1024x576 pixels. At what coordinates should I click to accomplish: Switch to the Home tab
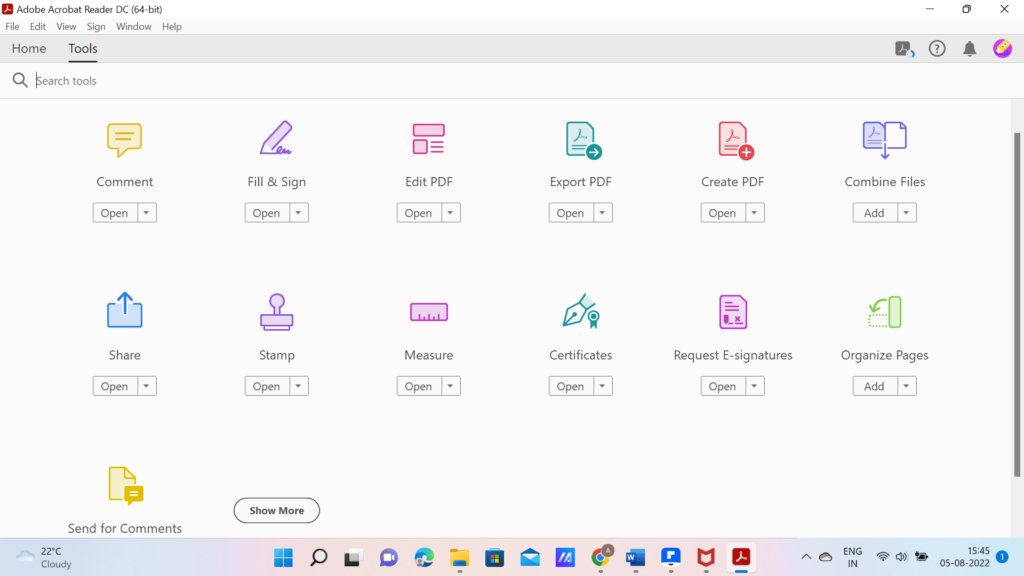[x=29, y=48]
